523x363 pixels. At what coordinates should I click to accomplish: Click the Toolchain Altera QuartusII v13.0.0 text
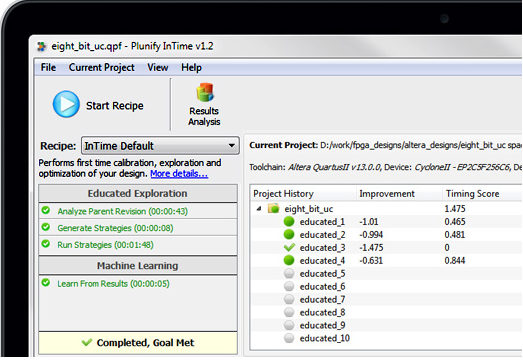point(315,167)
